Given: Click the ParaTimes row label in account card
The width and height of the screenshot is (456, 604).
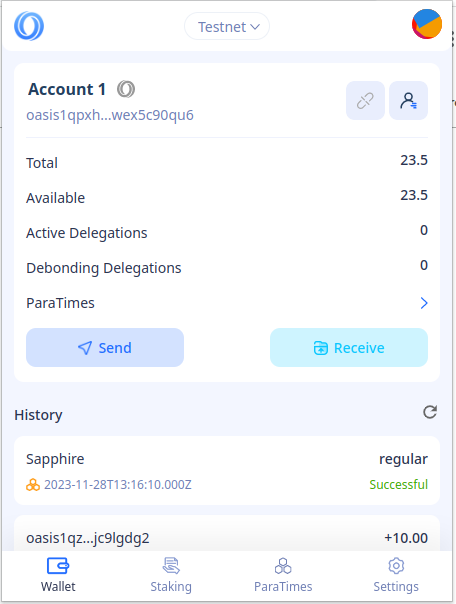Looking at the screenshot, I should coord(60,303).
